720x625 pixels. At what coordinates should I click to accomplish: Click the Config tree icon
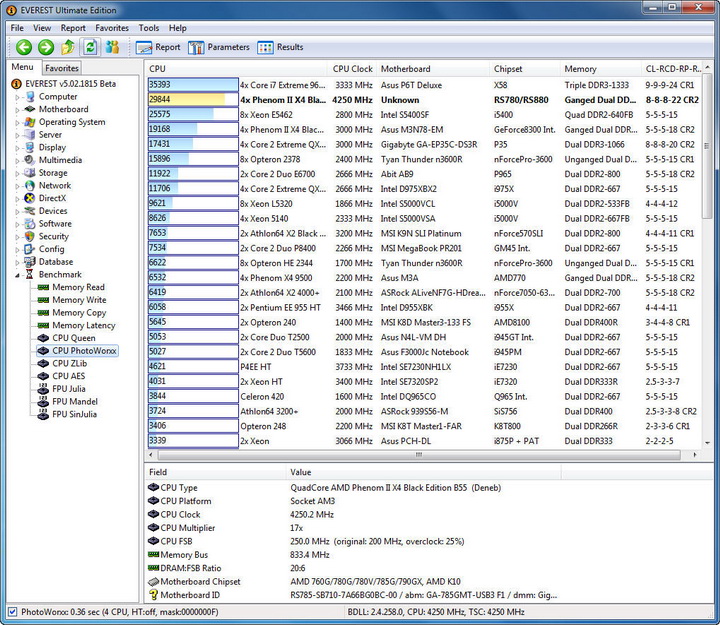[30, 249]
